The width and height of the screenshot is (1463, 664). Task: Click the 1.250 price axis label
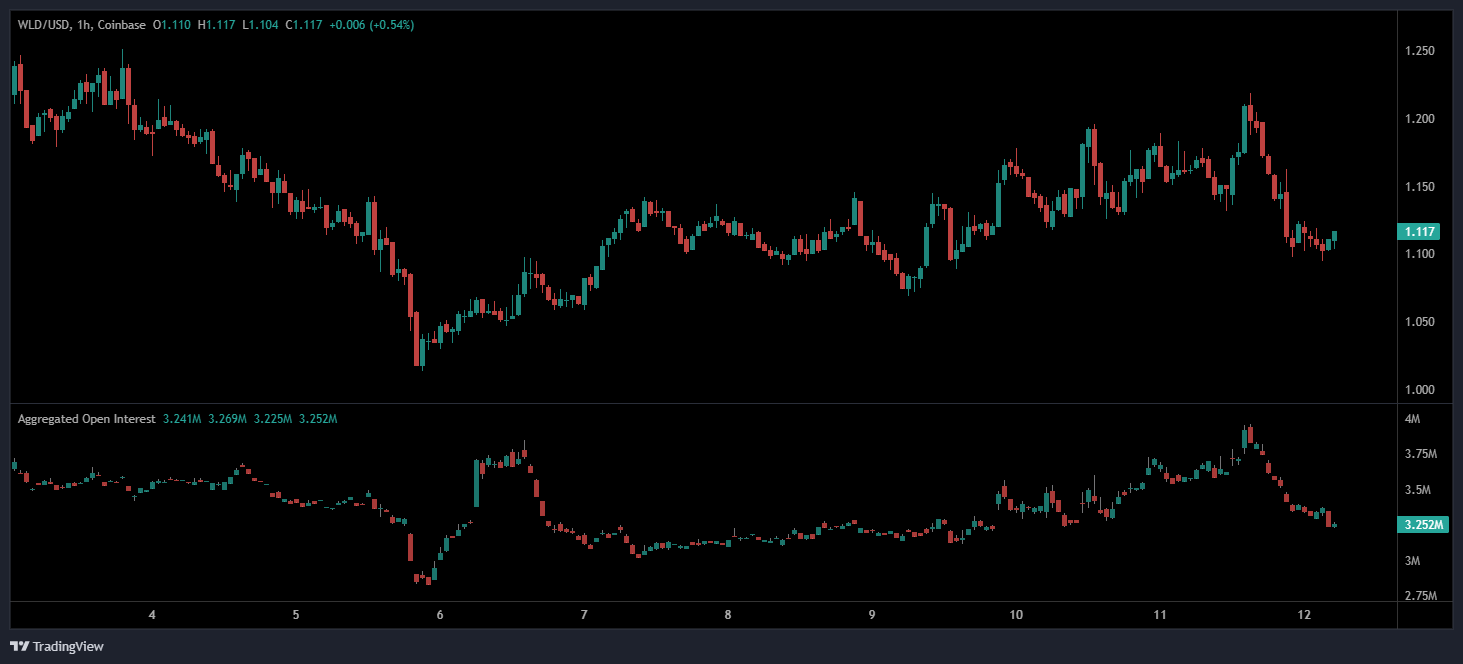point(1421,51)
